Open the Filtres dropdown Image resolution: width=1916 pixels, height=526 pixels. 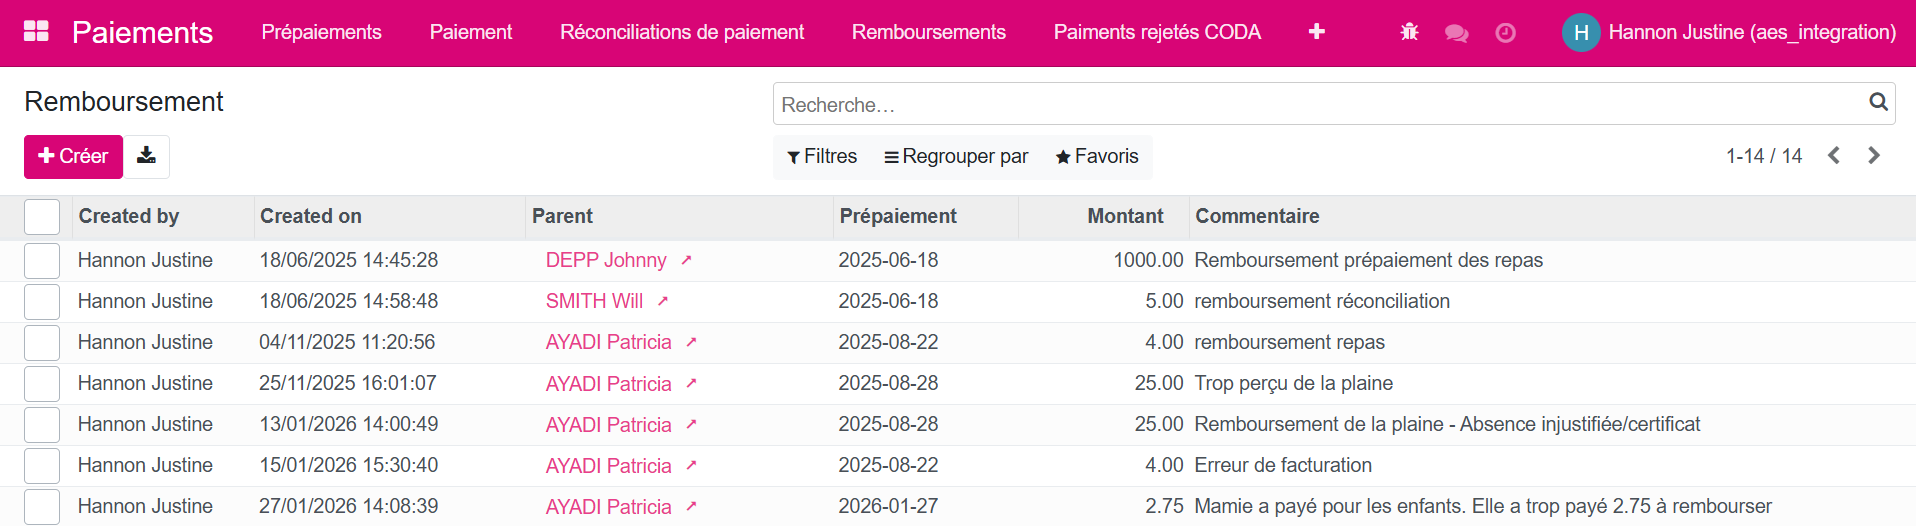(822, 157)
